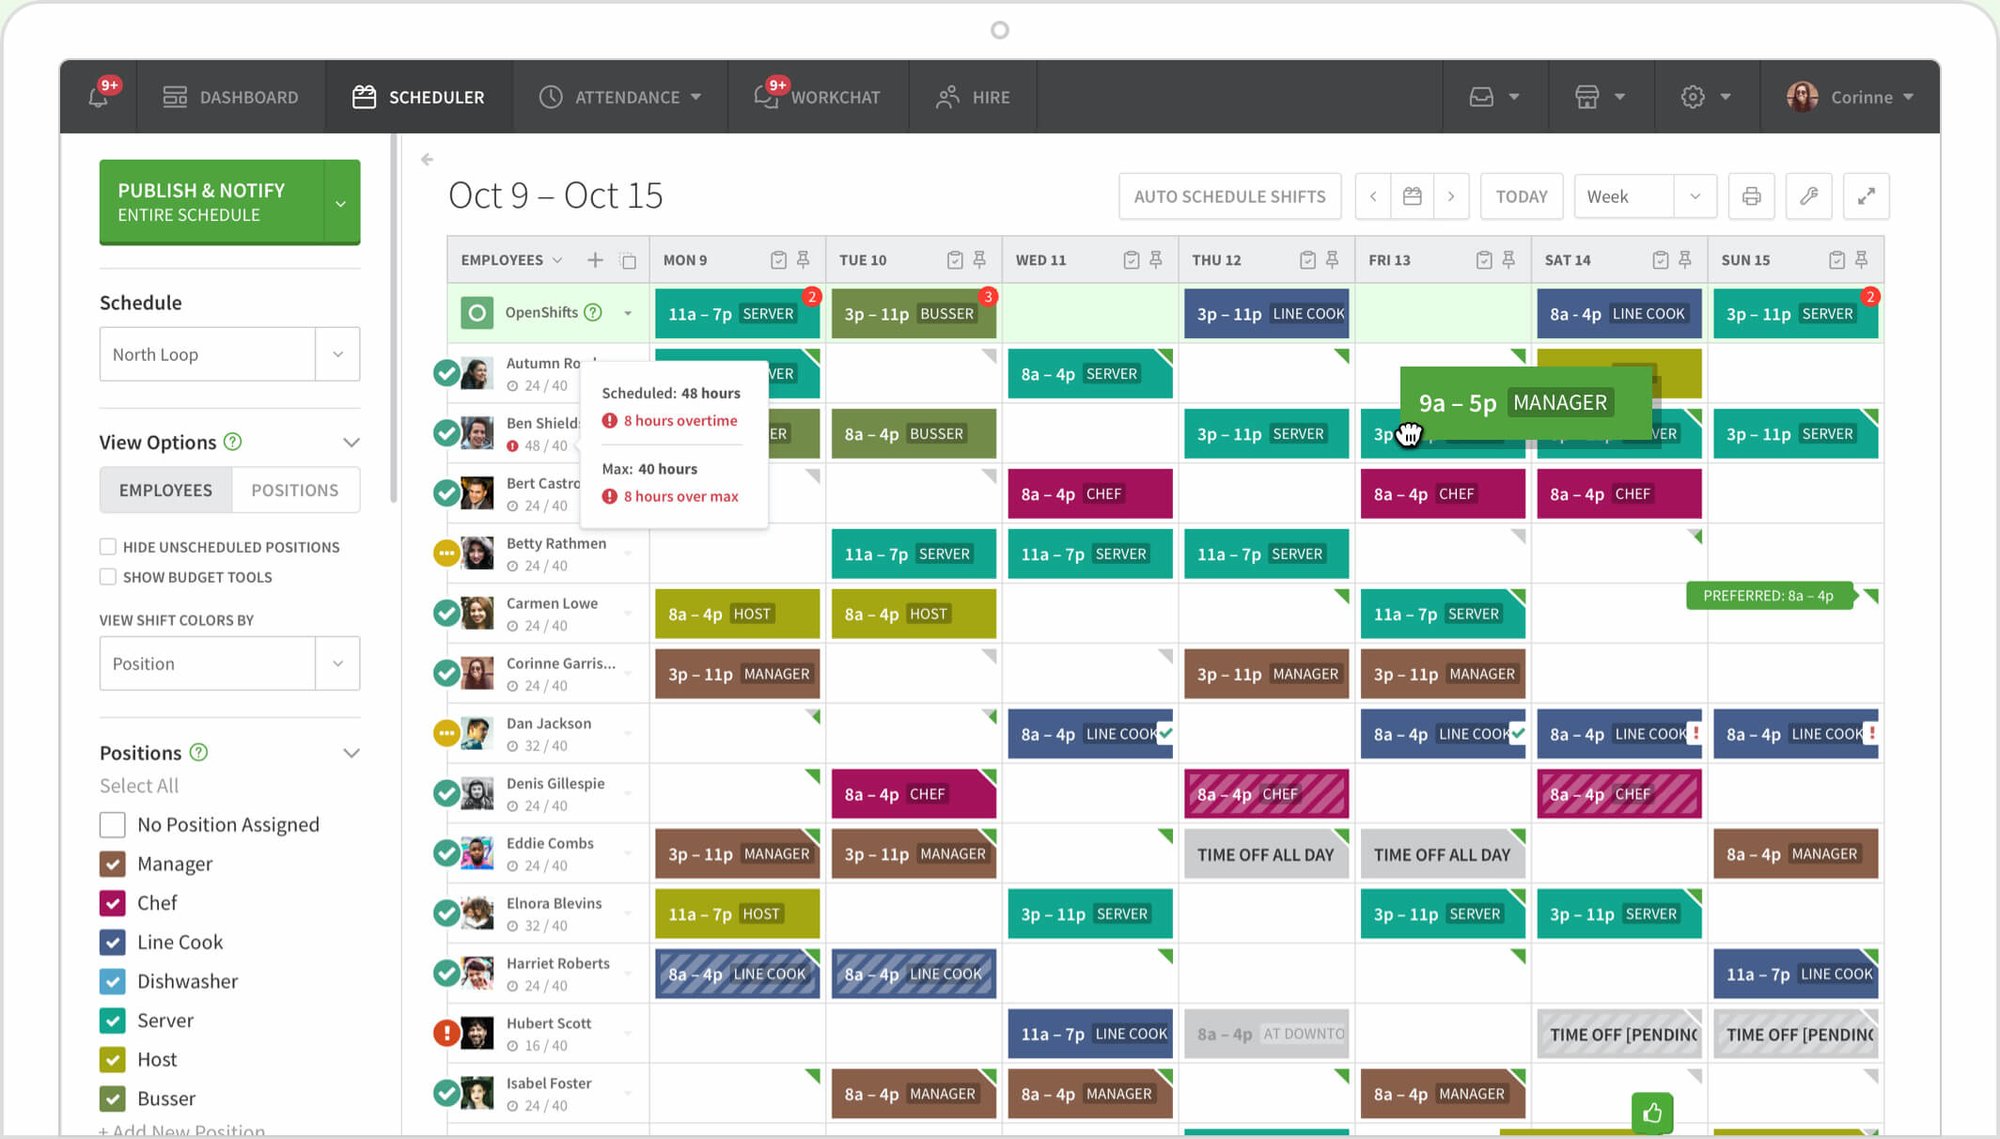Image resolution: width=2000 pixels, height=1139 pixels.
Task: Enable the Show Budget Tools checkbox
Action: [107, 576]
